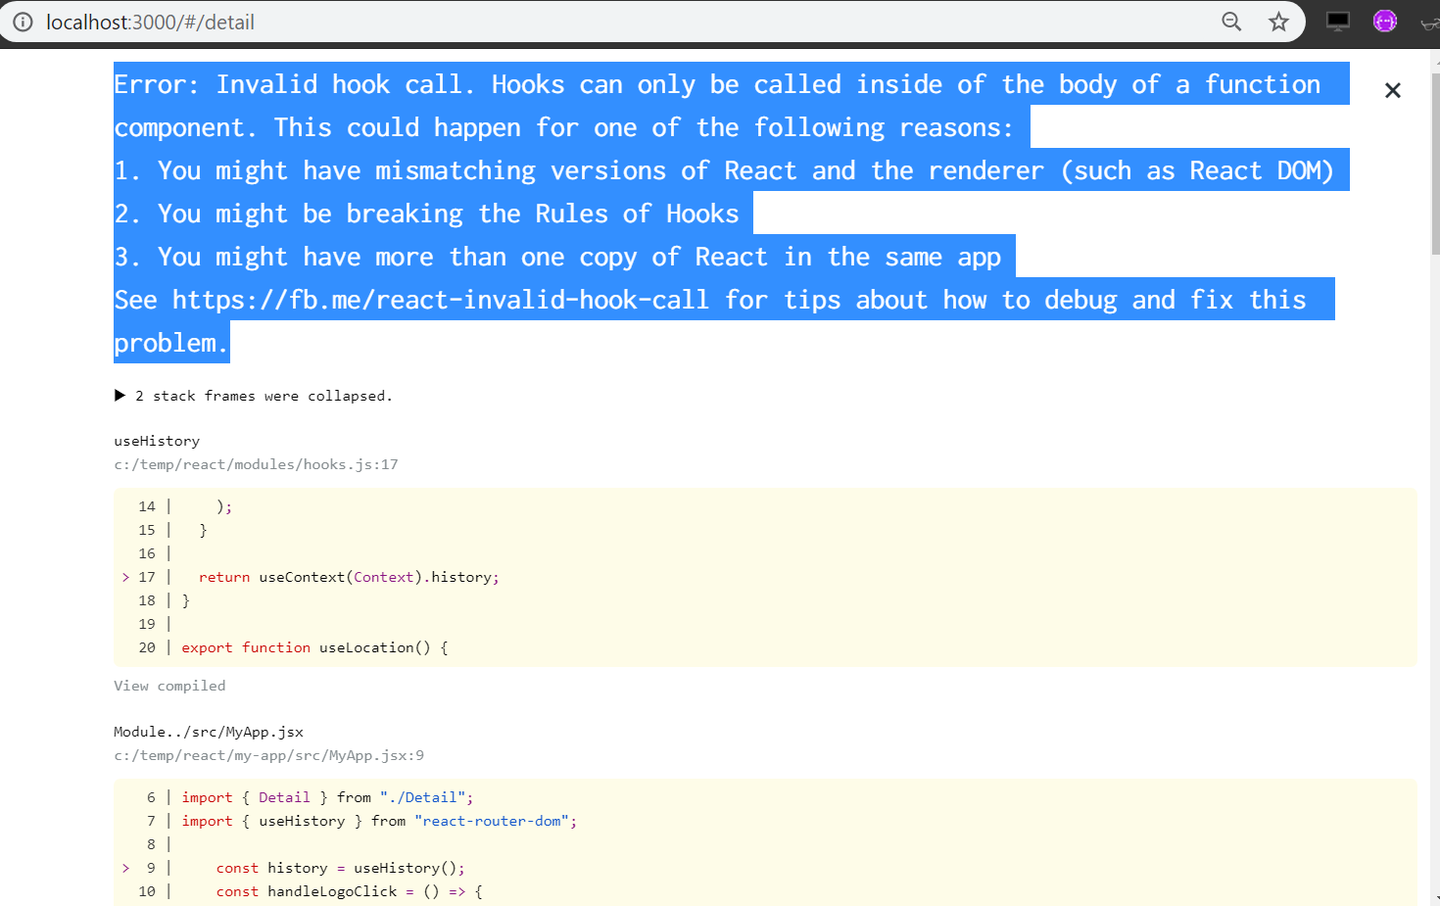
Task: Click the red caret marker beside line 17
Action: (124, 577)
